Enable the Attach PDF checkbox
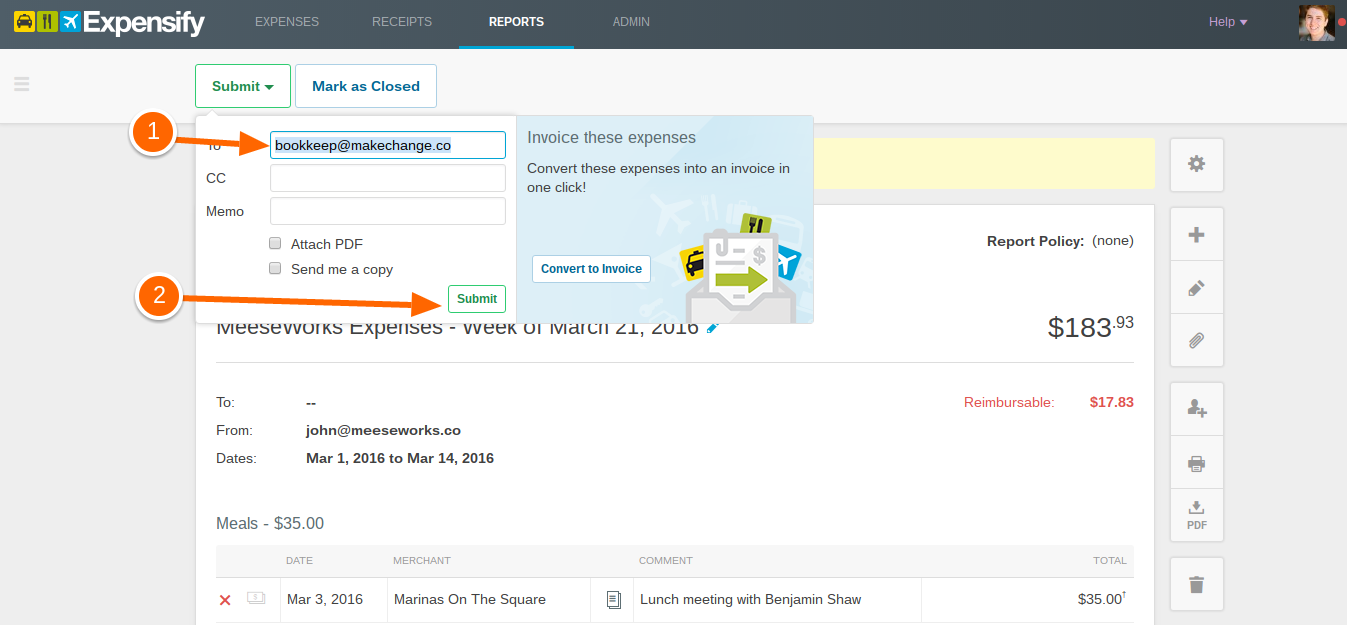This screenshot has height=625, width=1347. [x=275, y=243]
